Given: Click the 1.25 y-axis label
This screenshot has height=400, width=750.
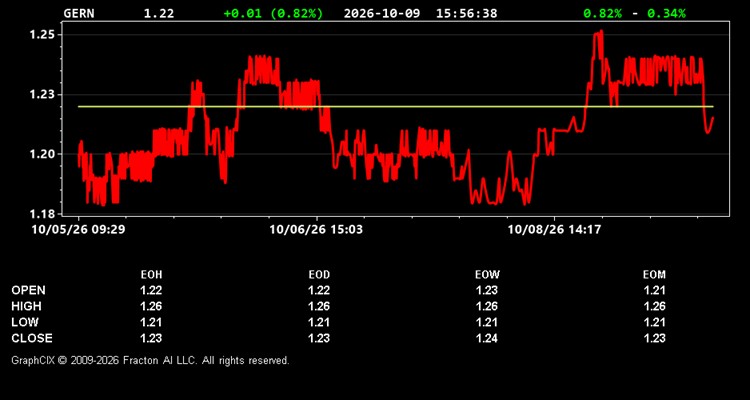Looking at the screenshot, I should pos(41,35).
